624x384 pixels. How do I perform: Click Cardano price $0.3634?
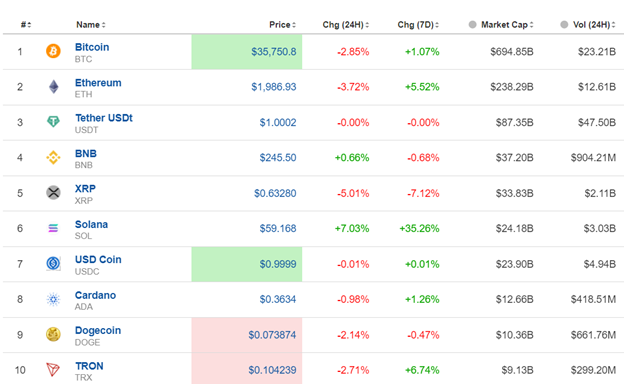point(278,299)
